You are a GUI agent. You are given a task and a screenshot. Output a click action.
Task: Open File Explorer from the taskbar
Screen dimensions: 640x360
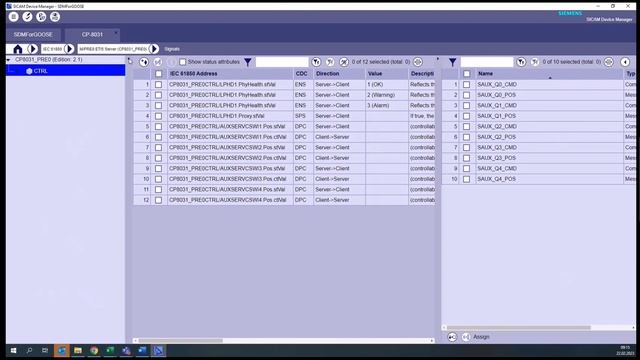[x=78, y=351]
